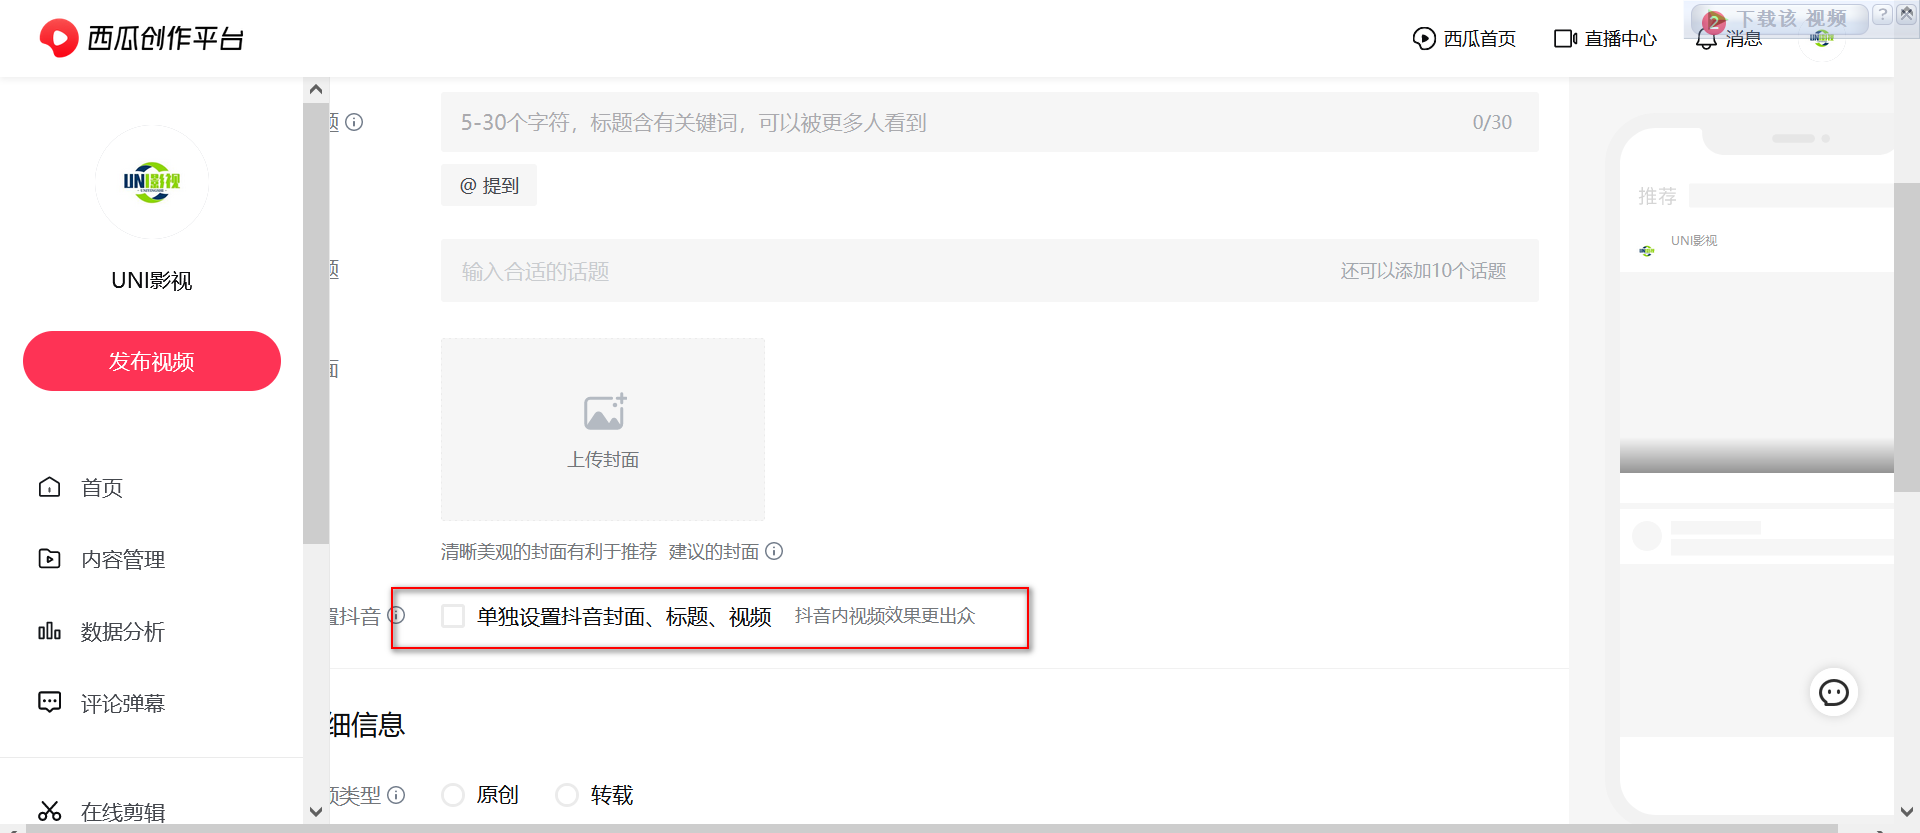
Task: Click the UNI影视 profile avatar
Action: coord(152,182)
